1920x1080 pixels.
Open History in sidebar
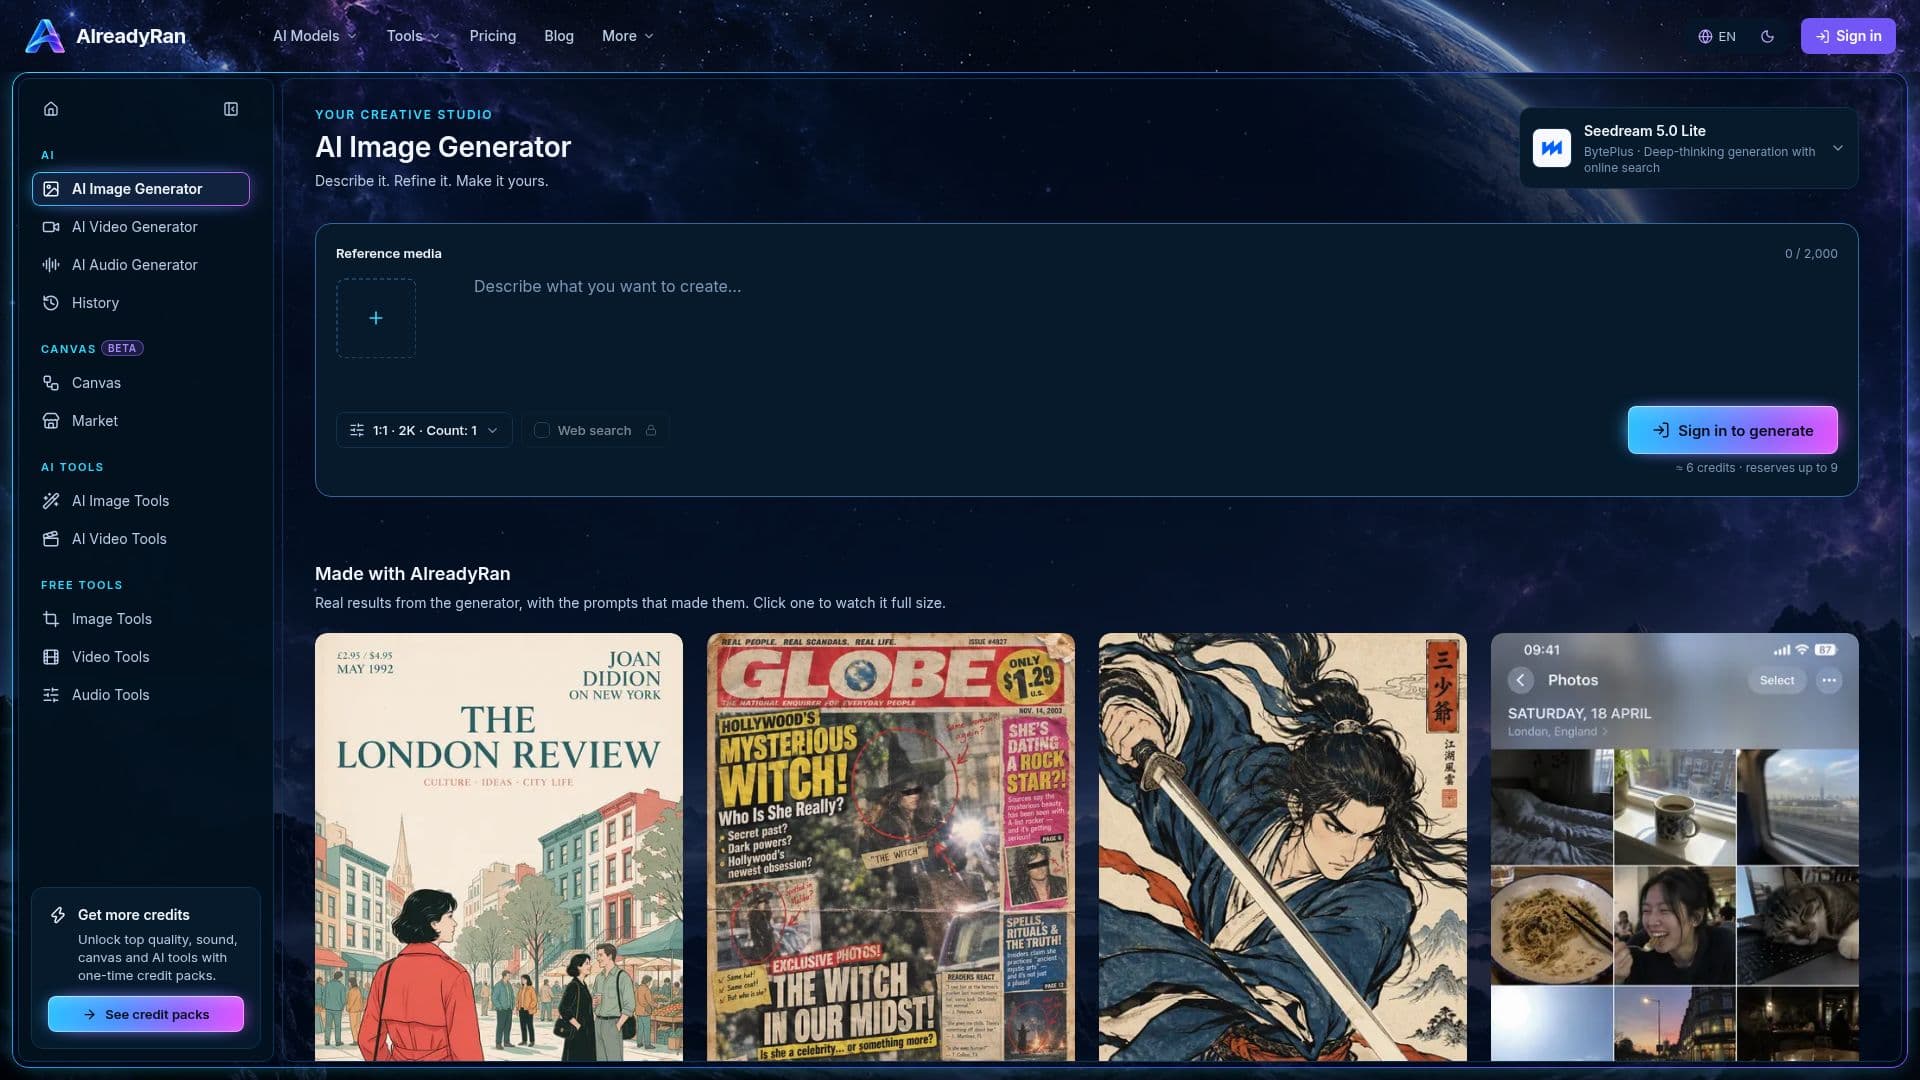tap(141, 303)
